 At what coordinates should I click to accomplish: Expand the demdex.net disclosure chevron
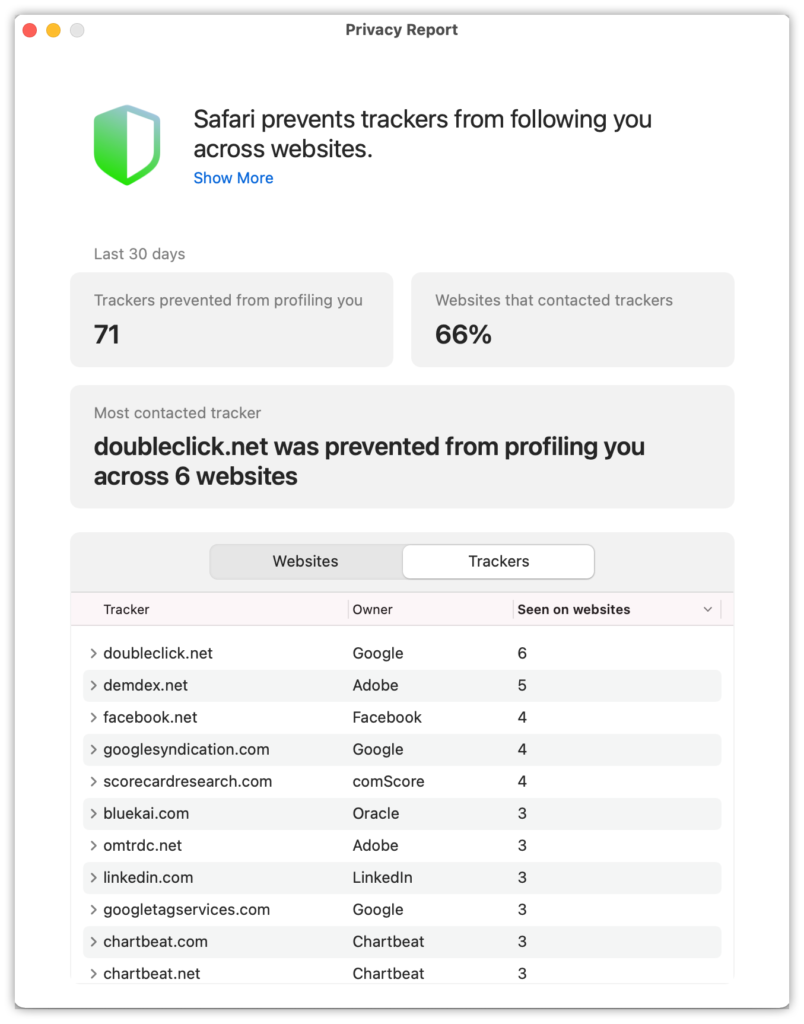(x=93, y=685)
